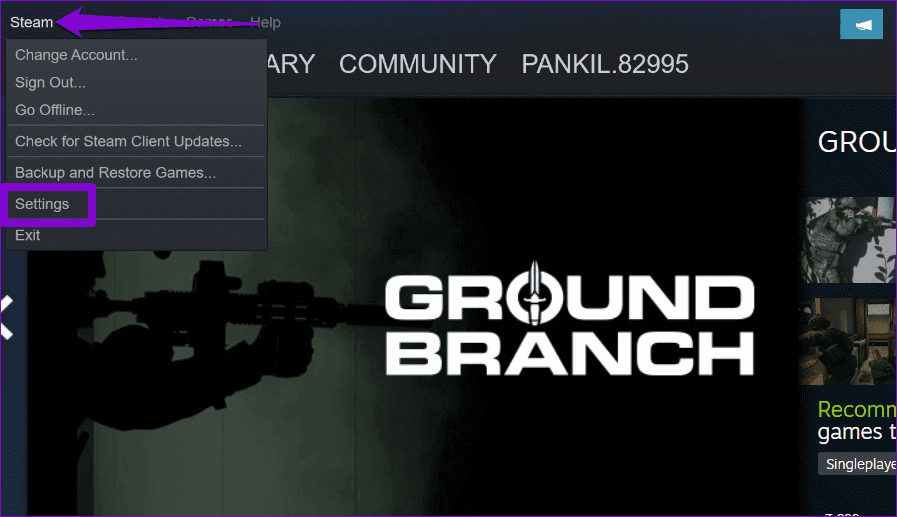Select Go Offline menu entry
The image size is (897, 517).
[x=136, y=110]
